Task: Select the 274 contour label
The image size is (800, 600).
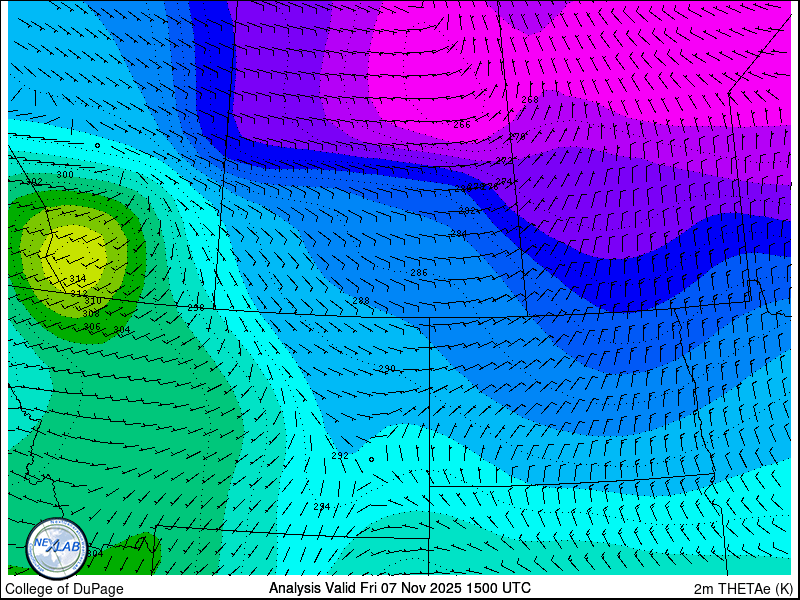Action: click(504, 181)
